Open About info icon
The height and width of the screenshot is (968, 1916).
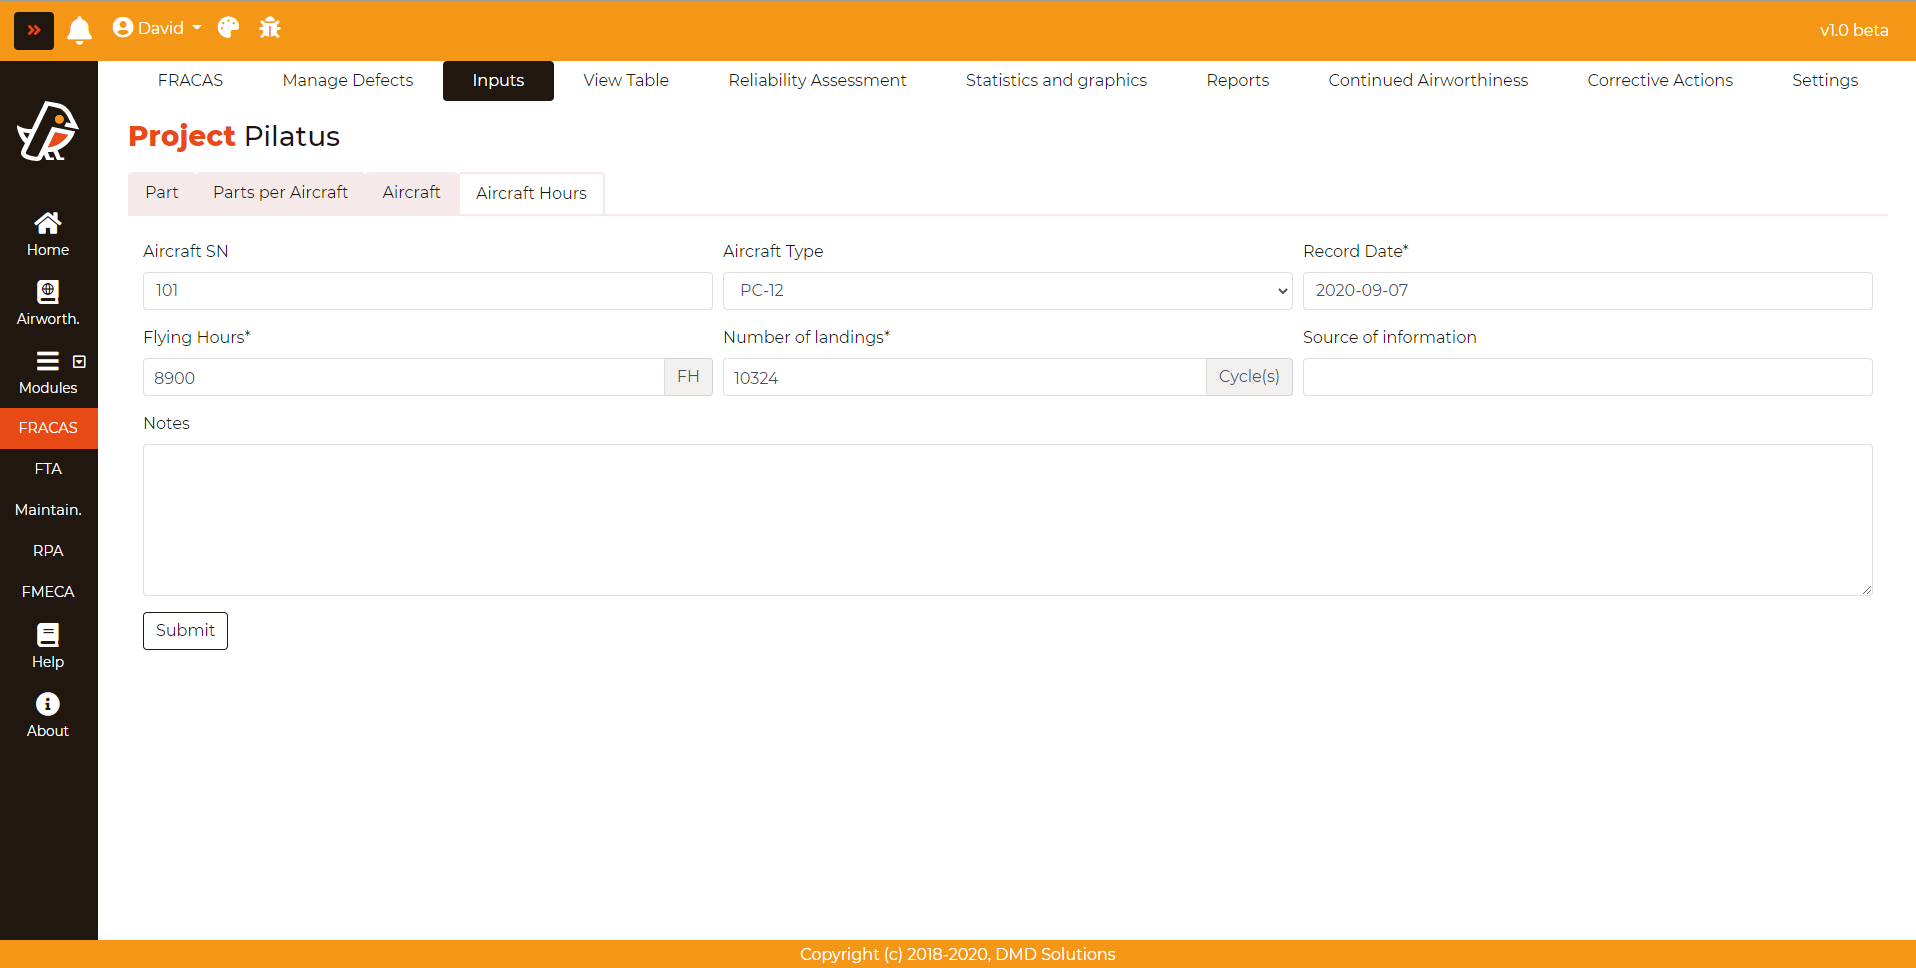[48, 715]
